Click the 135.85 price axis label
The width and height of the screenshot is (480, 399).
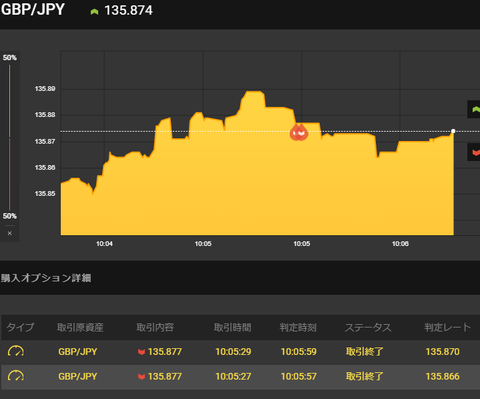[45, 194]
